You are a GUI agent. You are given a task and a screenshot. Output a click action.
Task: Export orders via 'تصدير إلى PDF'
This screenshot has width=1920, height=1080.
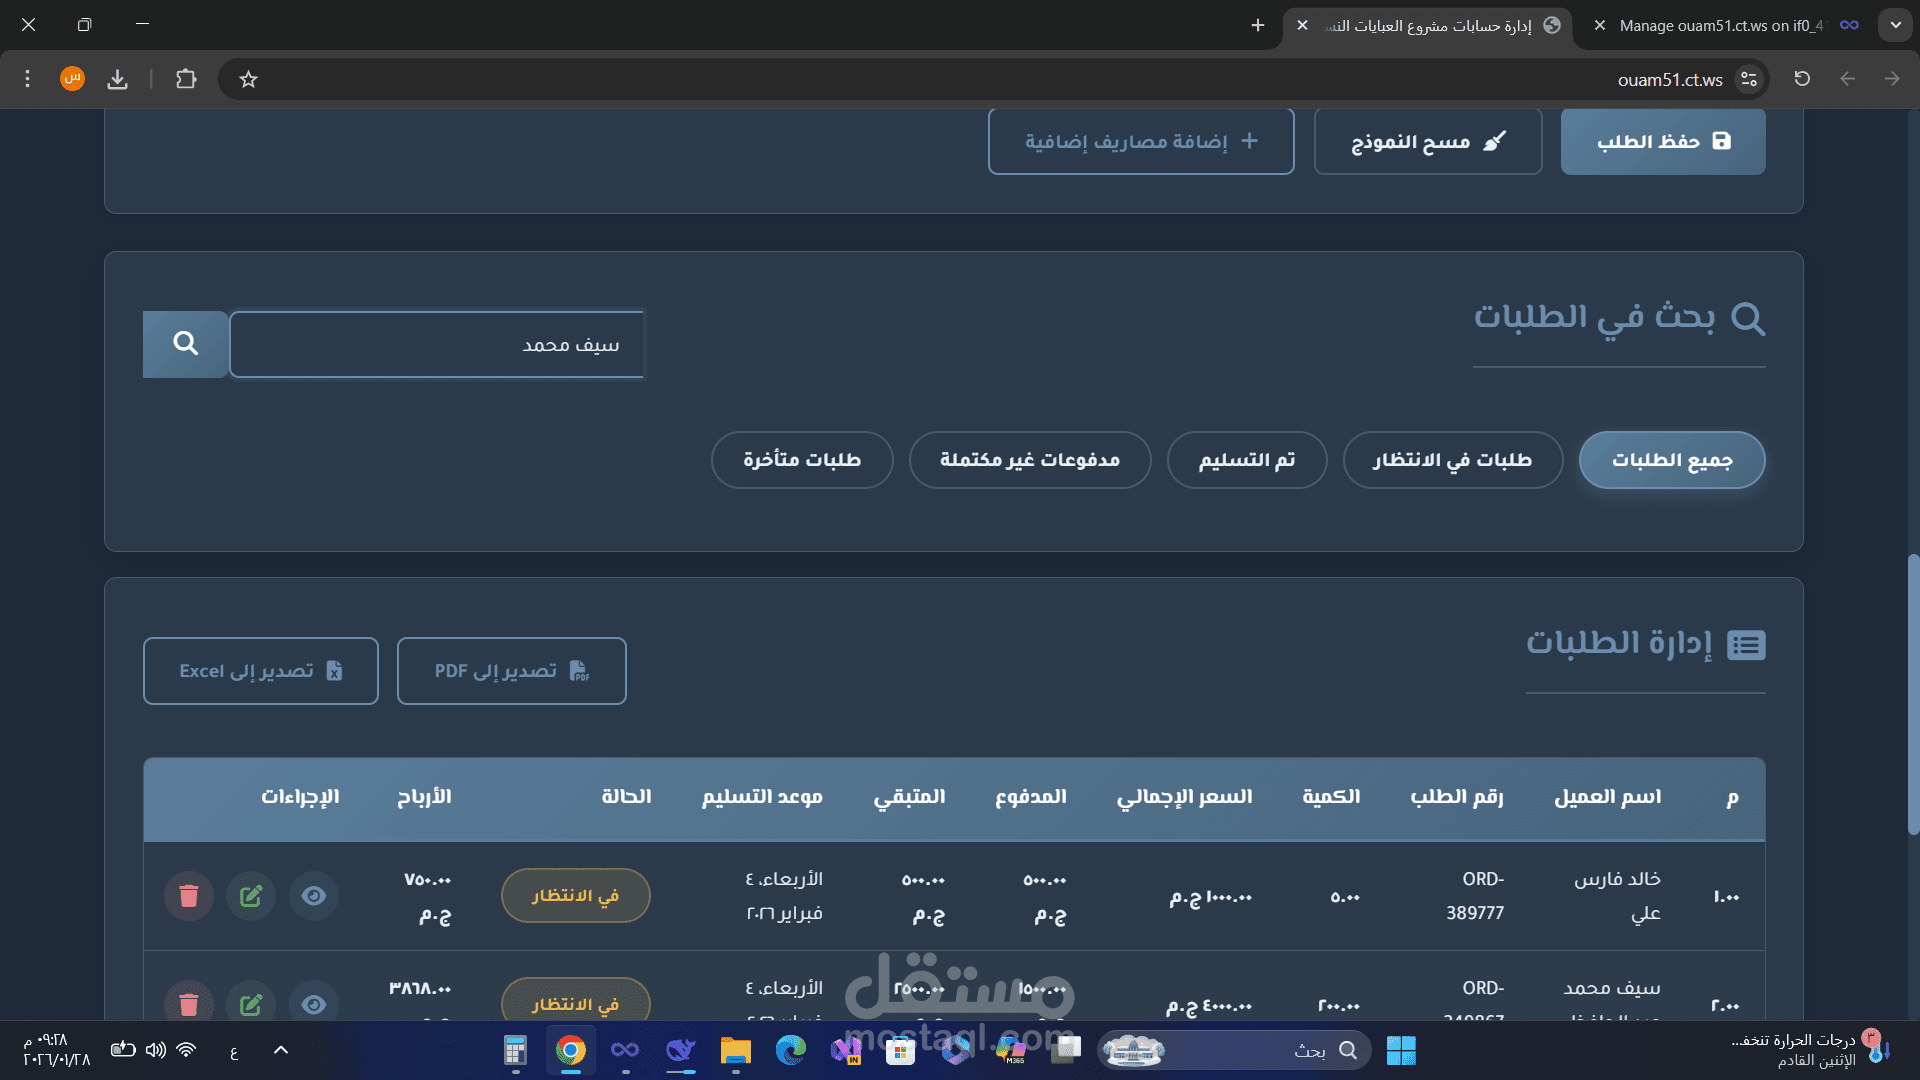511,671
